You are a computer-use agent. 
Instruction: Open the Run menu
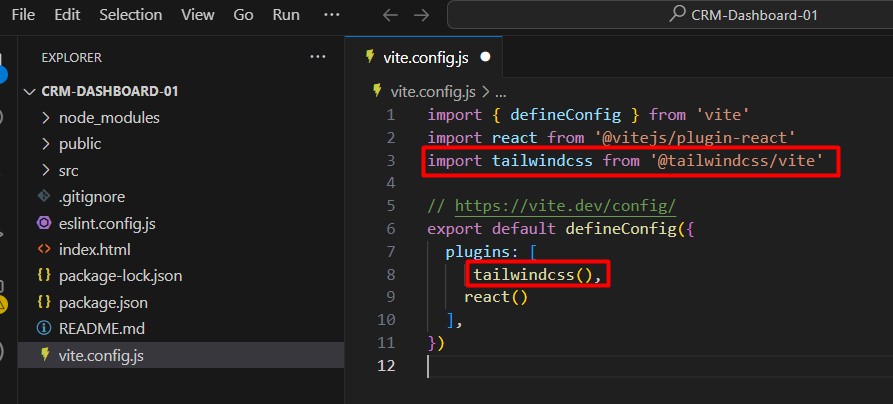[x=286, y=14]
